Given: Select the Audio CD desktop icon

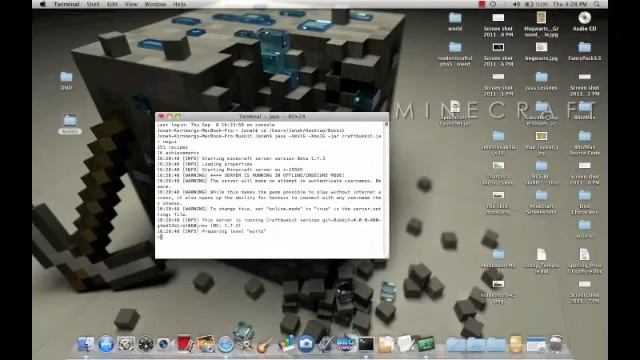Looking at the screenshot, I should pyautogui.click(x=584, y=22).
